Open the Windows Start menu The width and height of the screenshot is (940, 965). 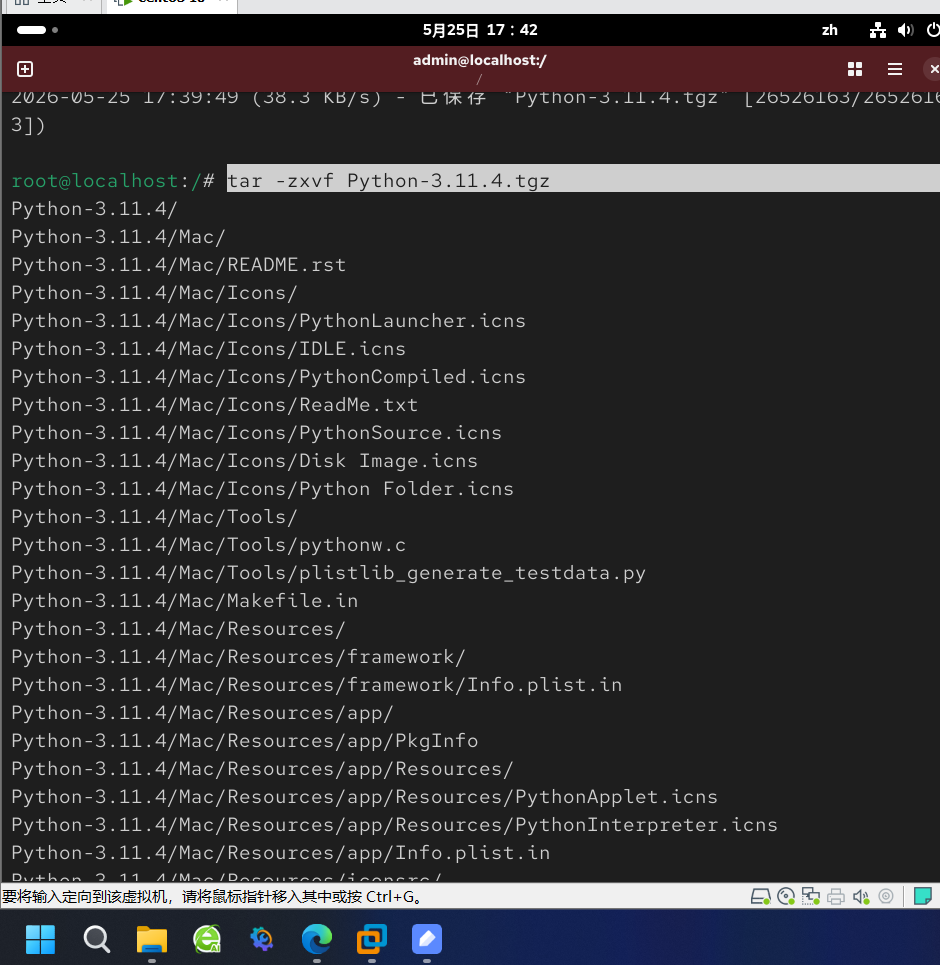[41, 939]
